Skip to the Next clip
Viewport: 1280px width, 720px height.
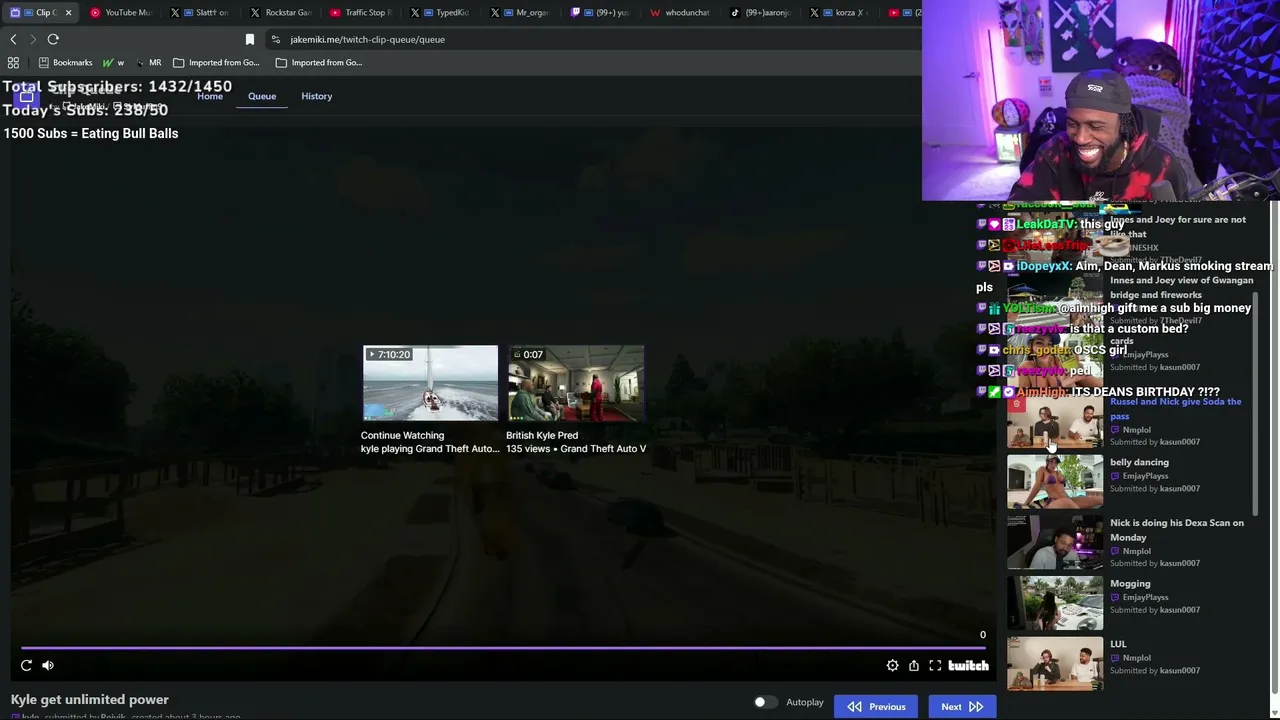pos(962,707)
